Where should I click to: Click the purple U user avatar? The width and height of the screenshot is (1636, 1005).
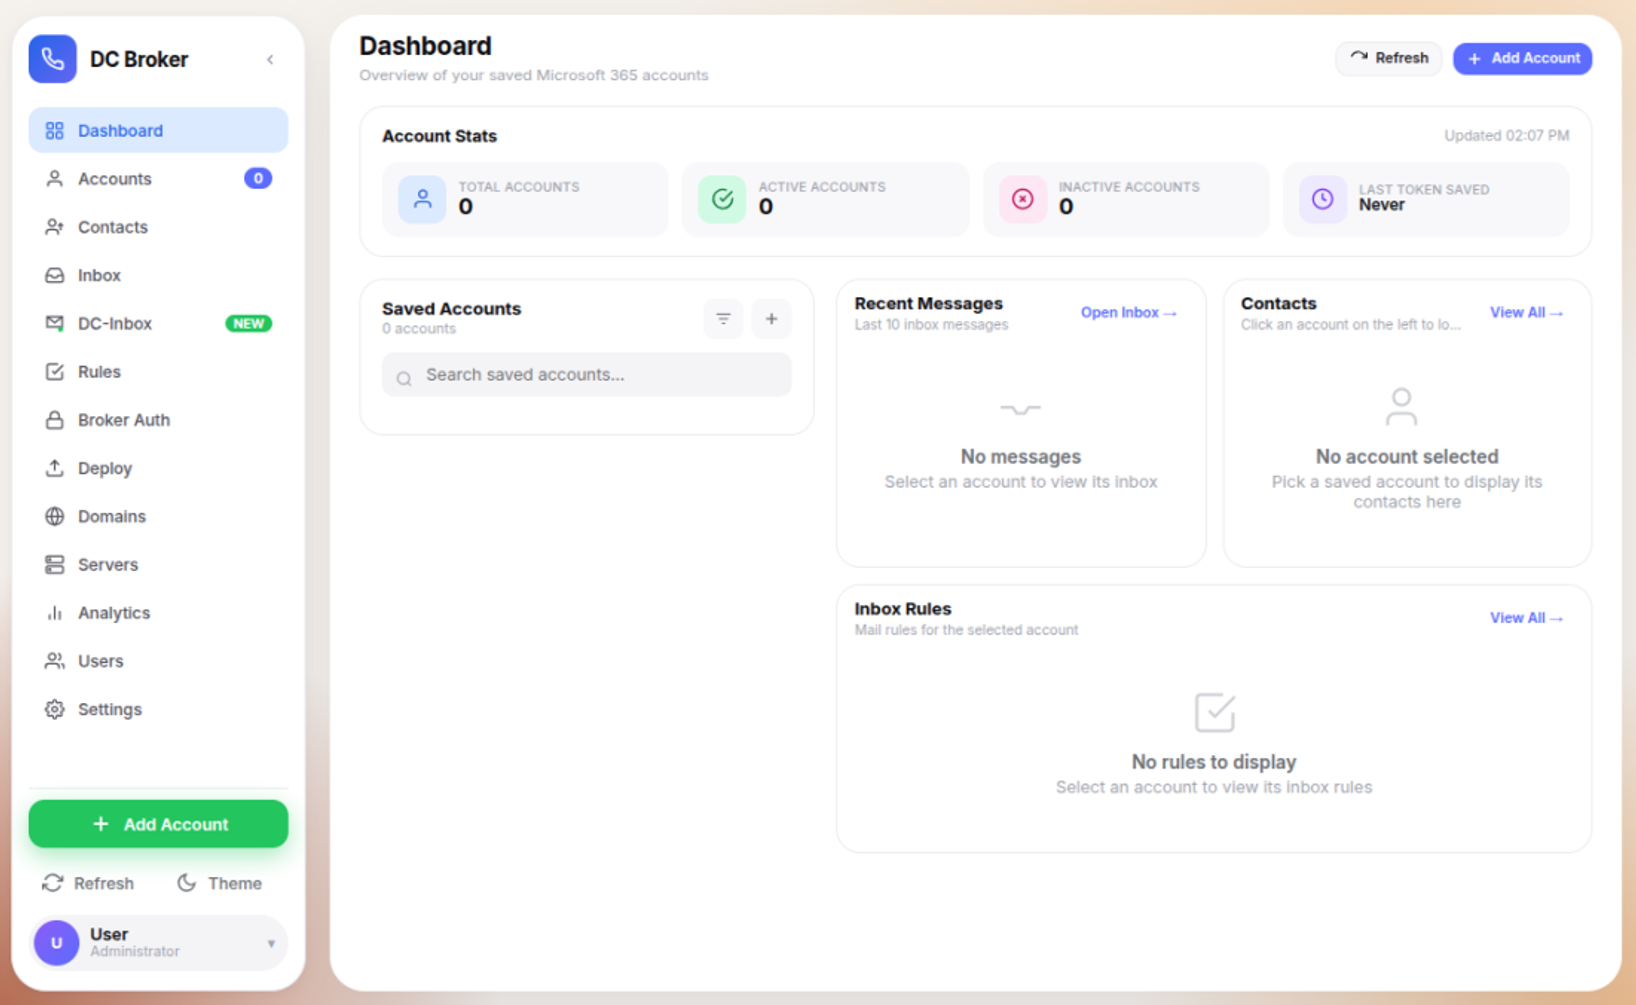click(57, 943)
